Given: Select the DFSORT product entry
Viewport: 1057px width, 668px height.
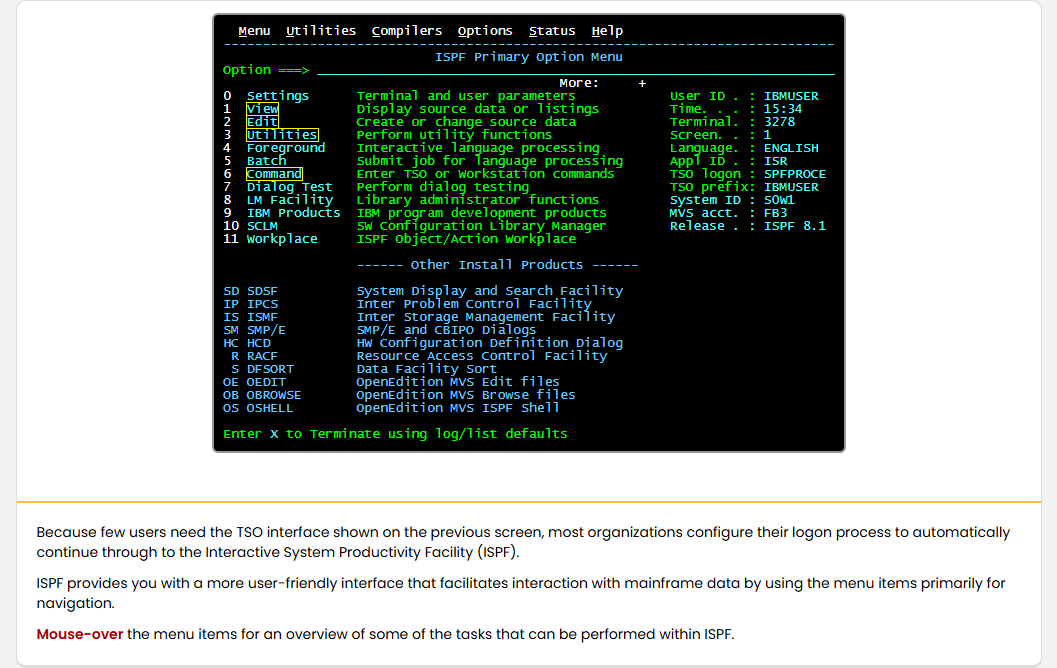Looking at the screenshot, I should pyautogui.click(x=270, y=369).
